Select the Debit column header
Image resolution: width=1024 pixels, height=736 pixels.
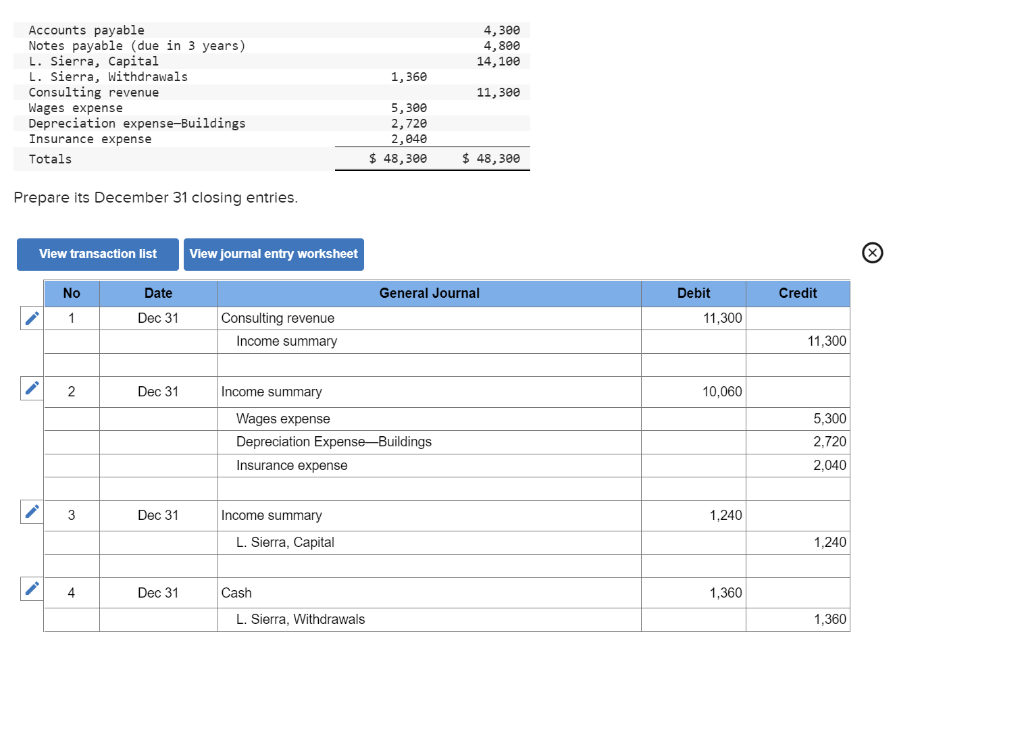[x=693, y=293]
